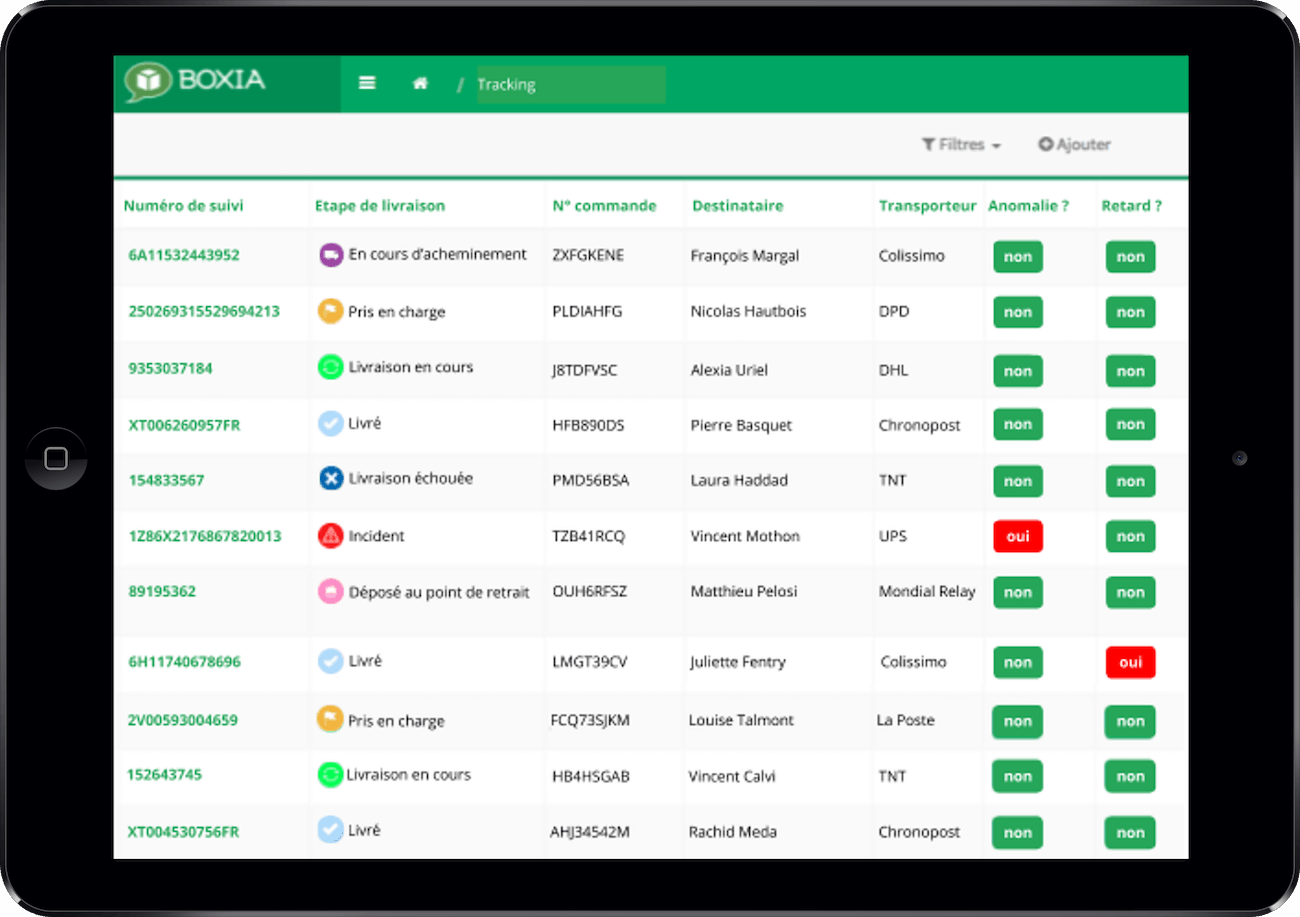Click carrier 'Mondial Relay'
1300x917 pixels.
927,591
